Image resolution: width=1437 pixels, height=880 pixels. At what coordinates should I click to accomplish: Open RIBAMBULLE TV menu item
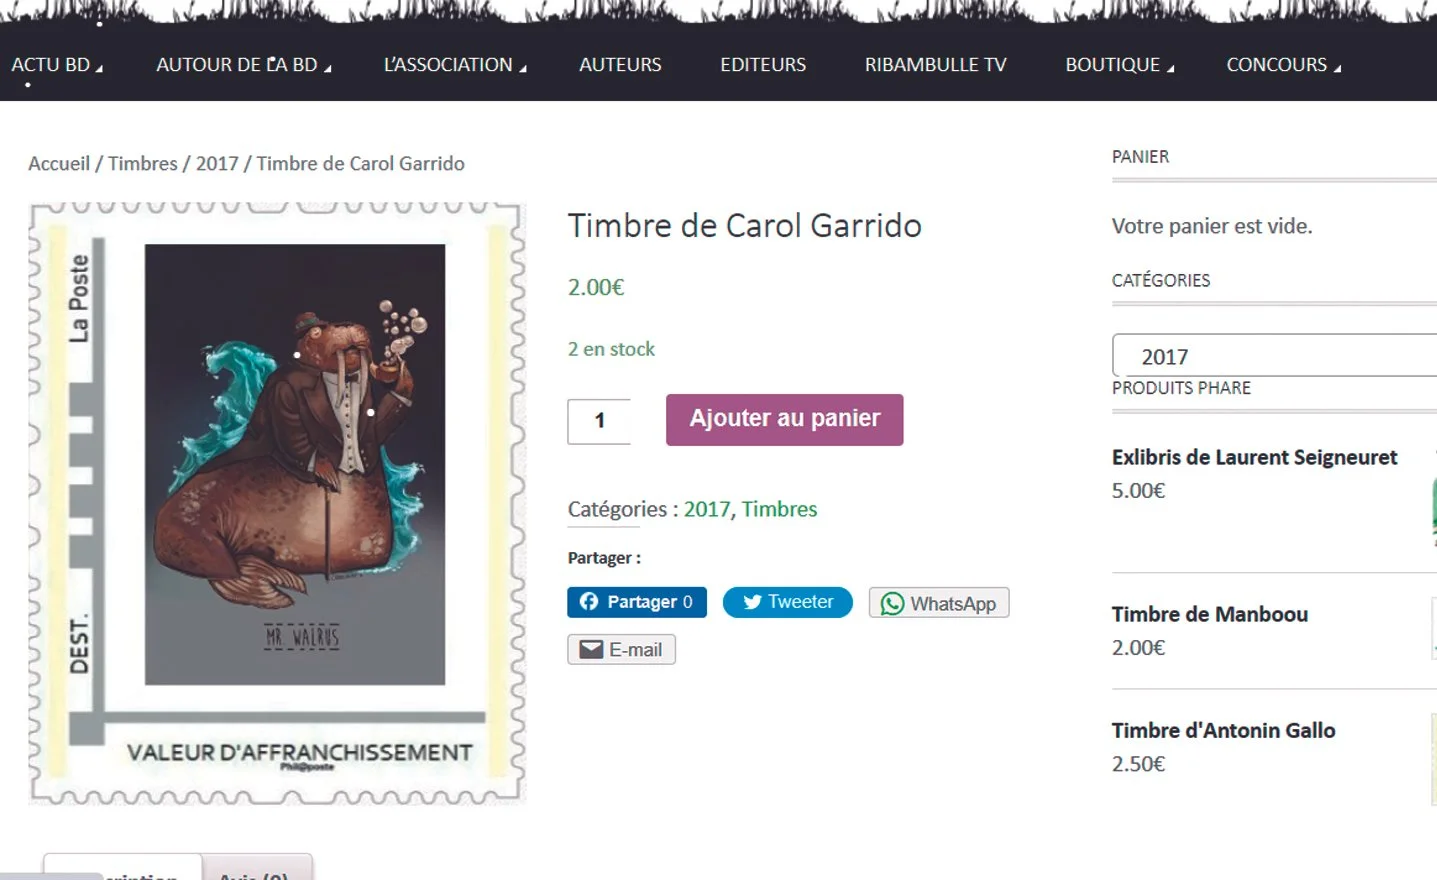935,64
